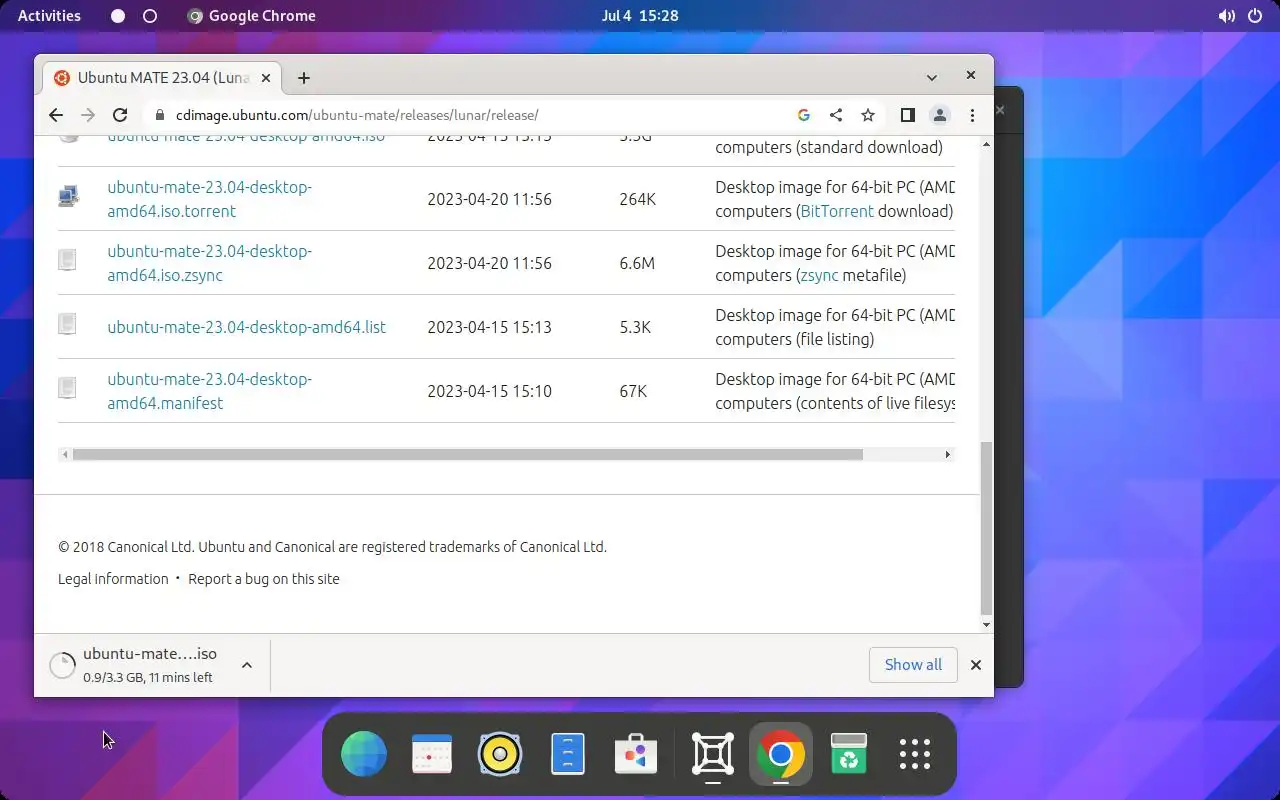This screenshot has height=800, width=1280.
Task: Toggle the Chrome side panel
Action: [907, 115]
